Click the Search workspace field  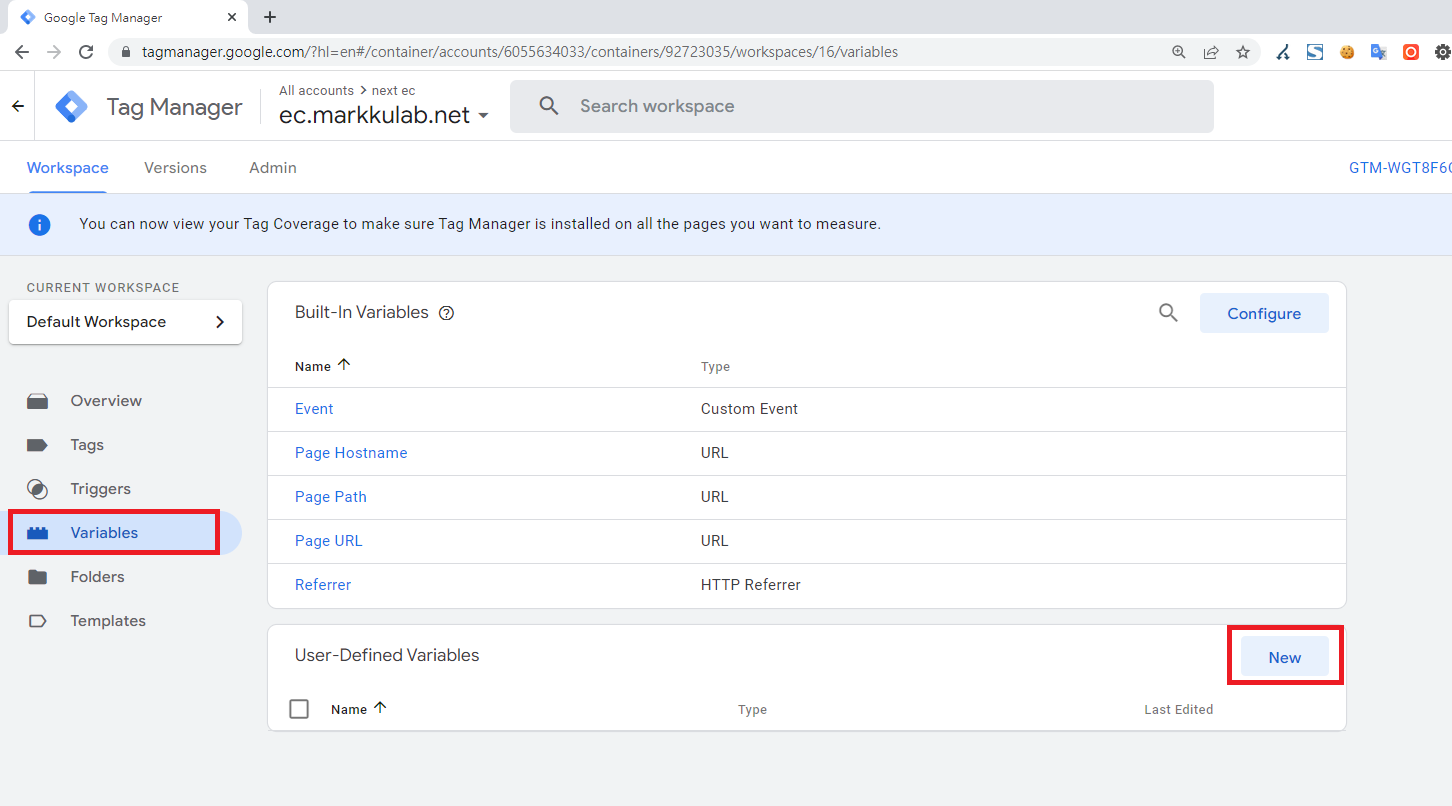860,106
